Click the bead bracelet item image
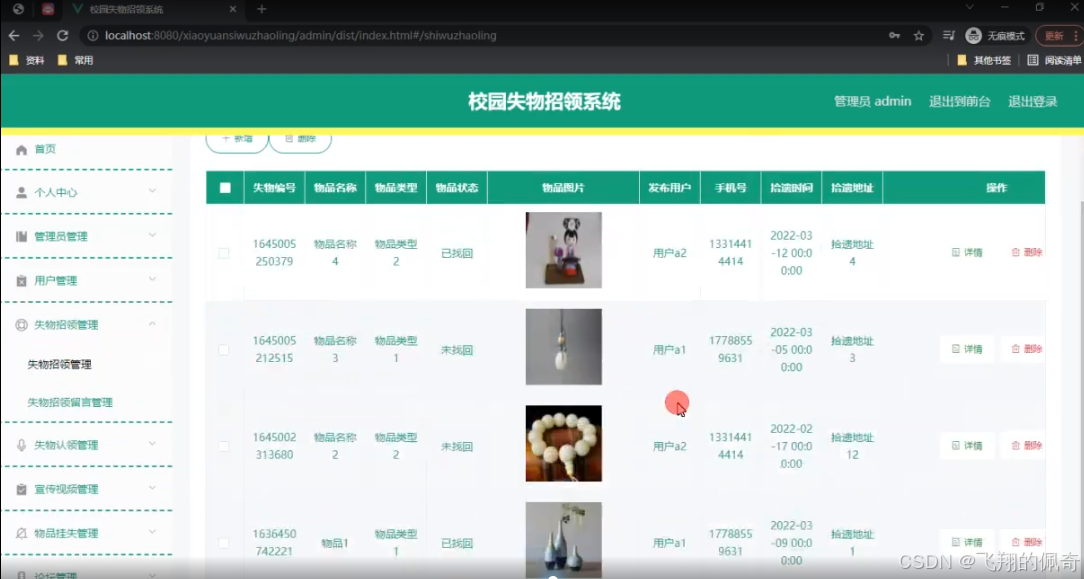Image resolution: width=1084 pixels, height=579 pixels. 563,444
